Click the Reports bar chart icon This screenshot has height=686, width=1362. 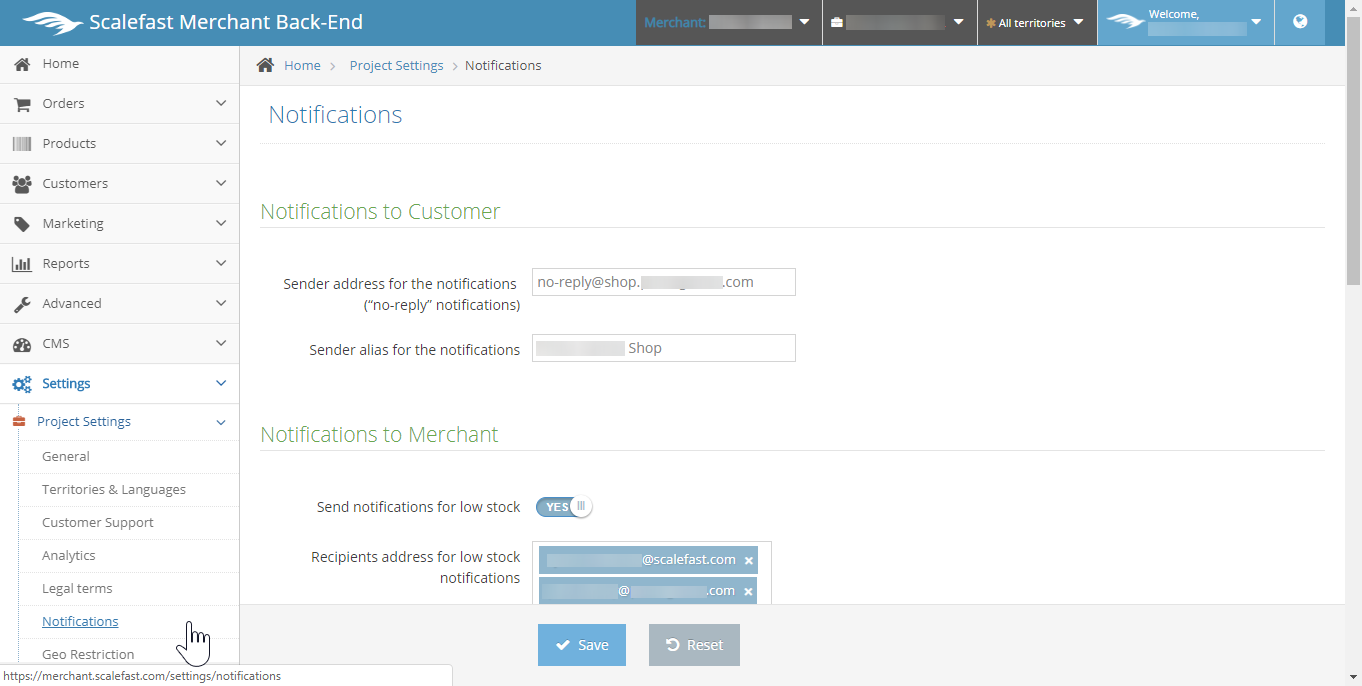(x=21, y=264)
